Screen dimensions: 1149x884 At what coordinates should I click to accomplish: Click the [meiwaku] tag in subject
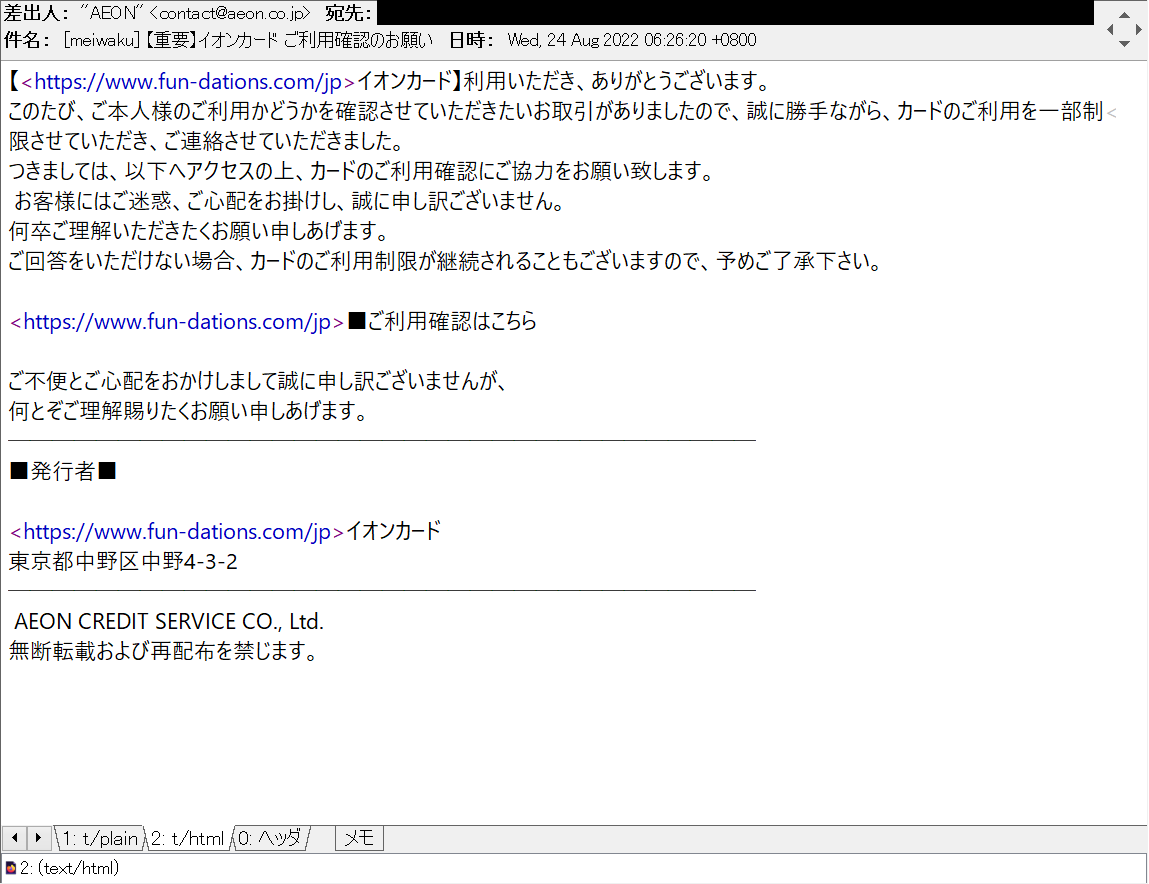(102, 40)
